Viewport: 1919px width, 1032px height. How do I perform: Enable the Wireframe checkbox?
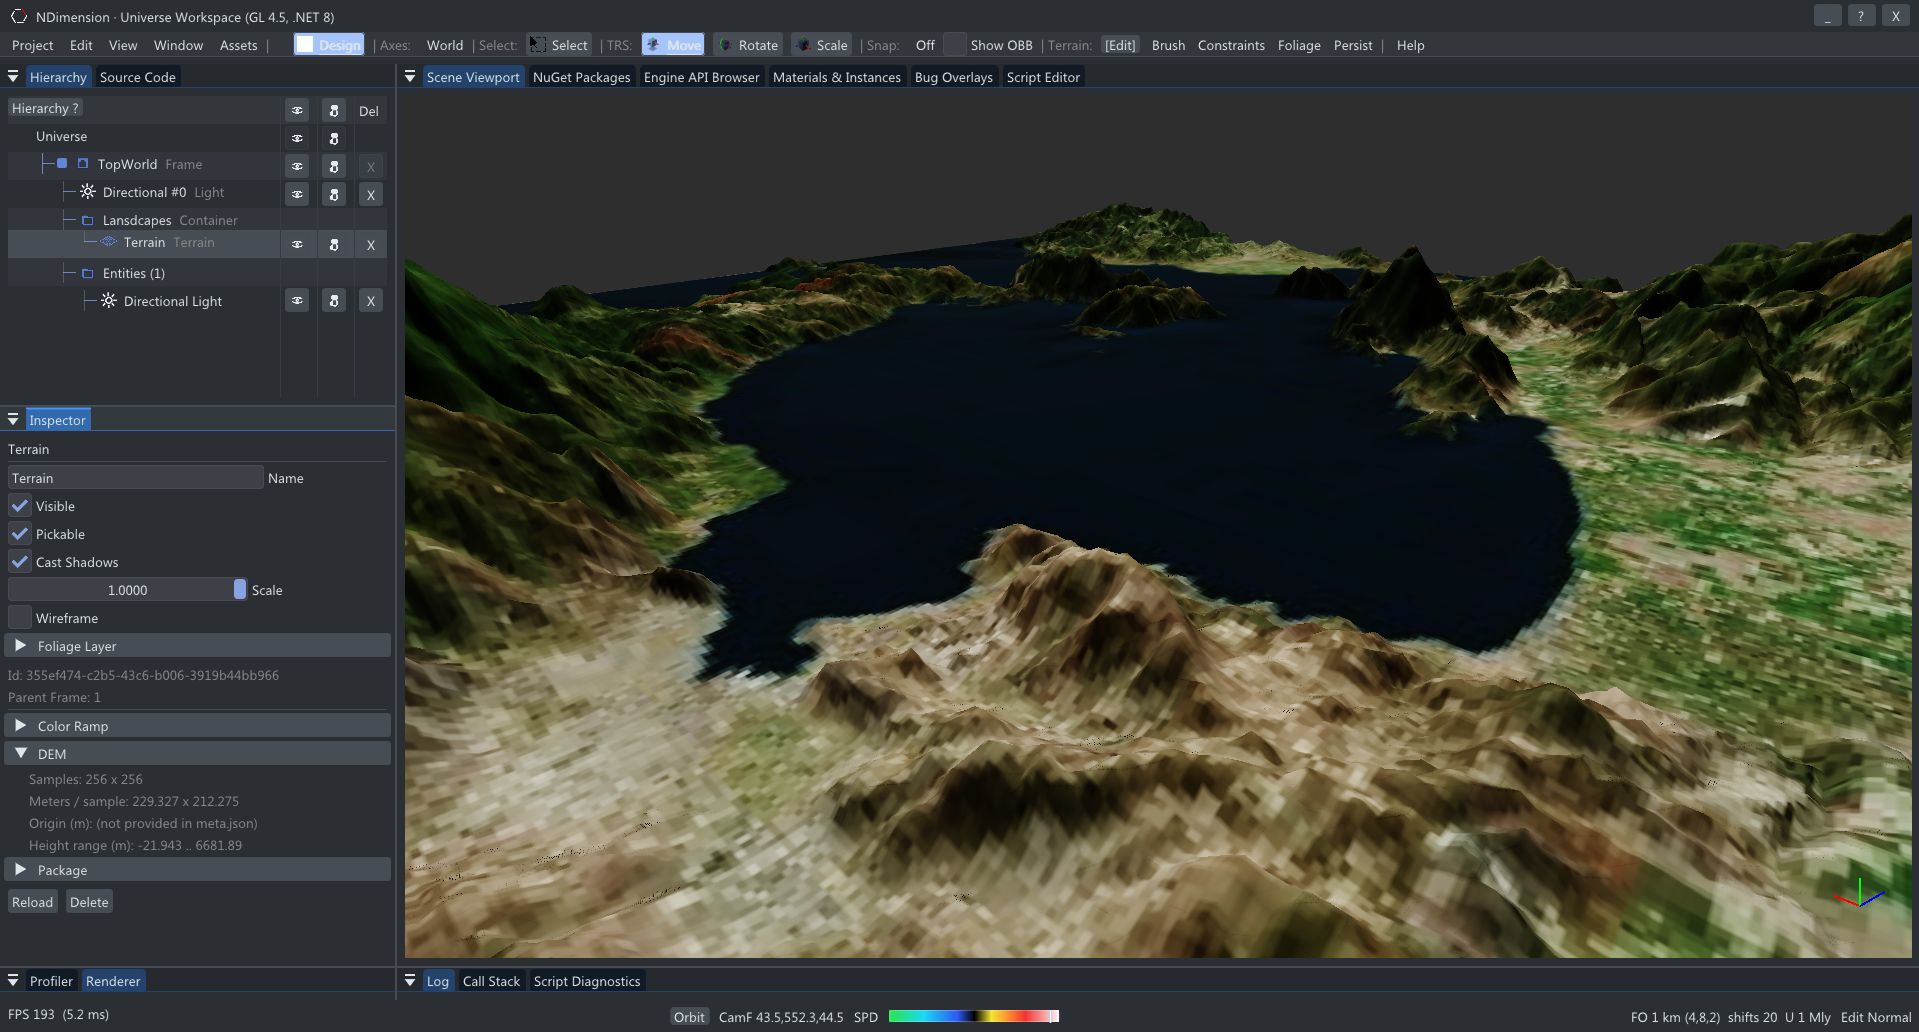click(x=18, y=617)
